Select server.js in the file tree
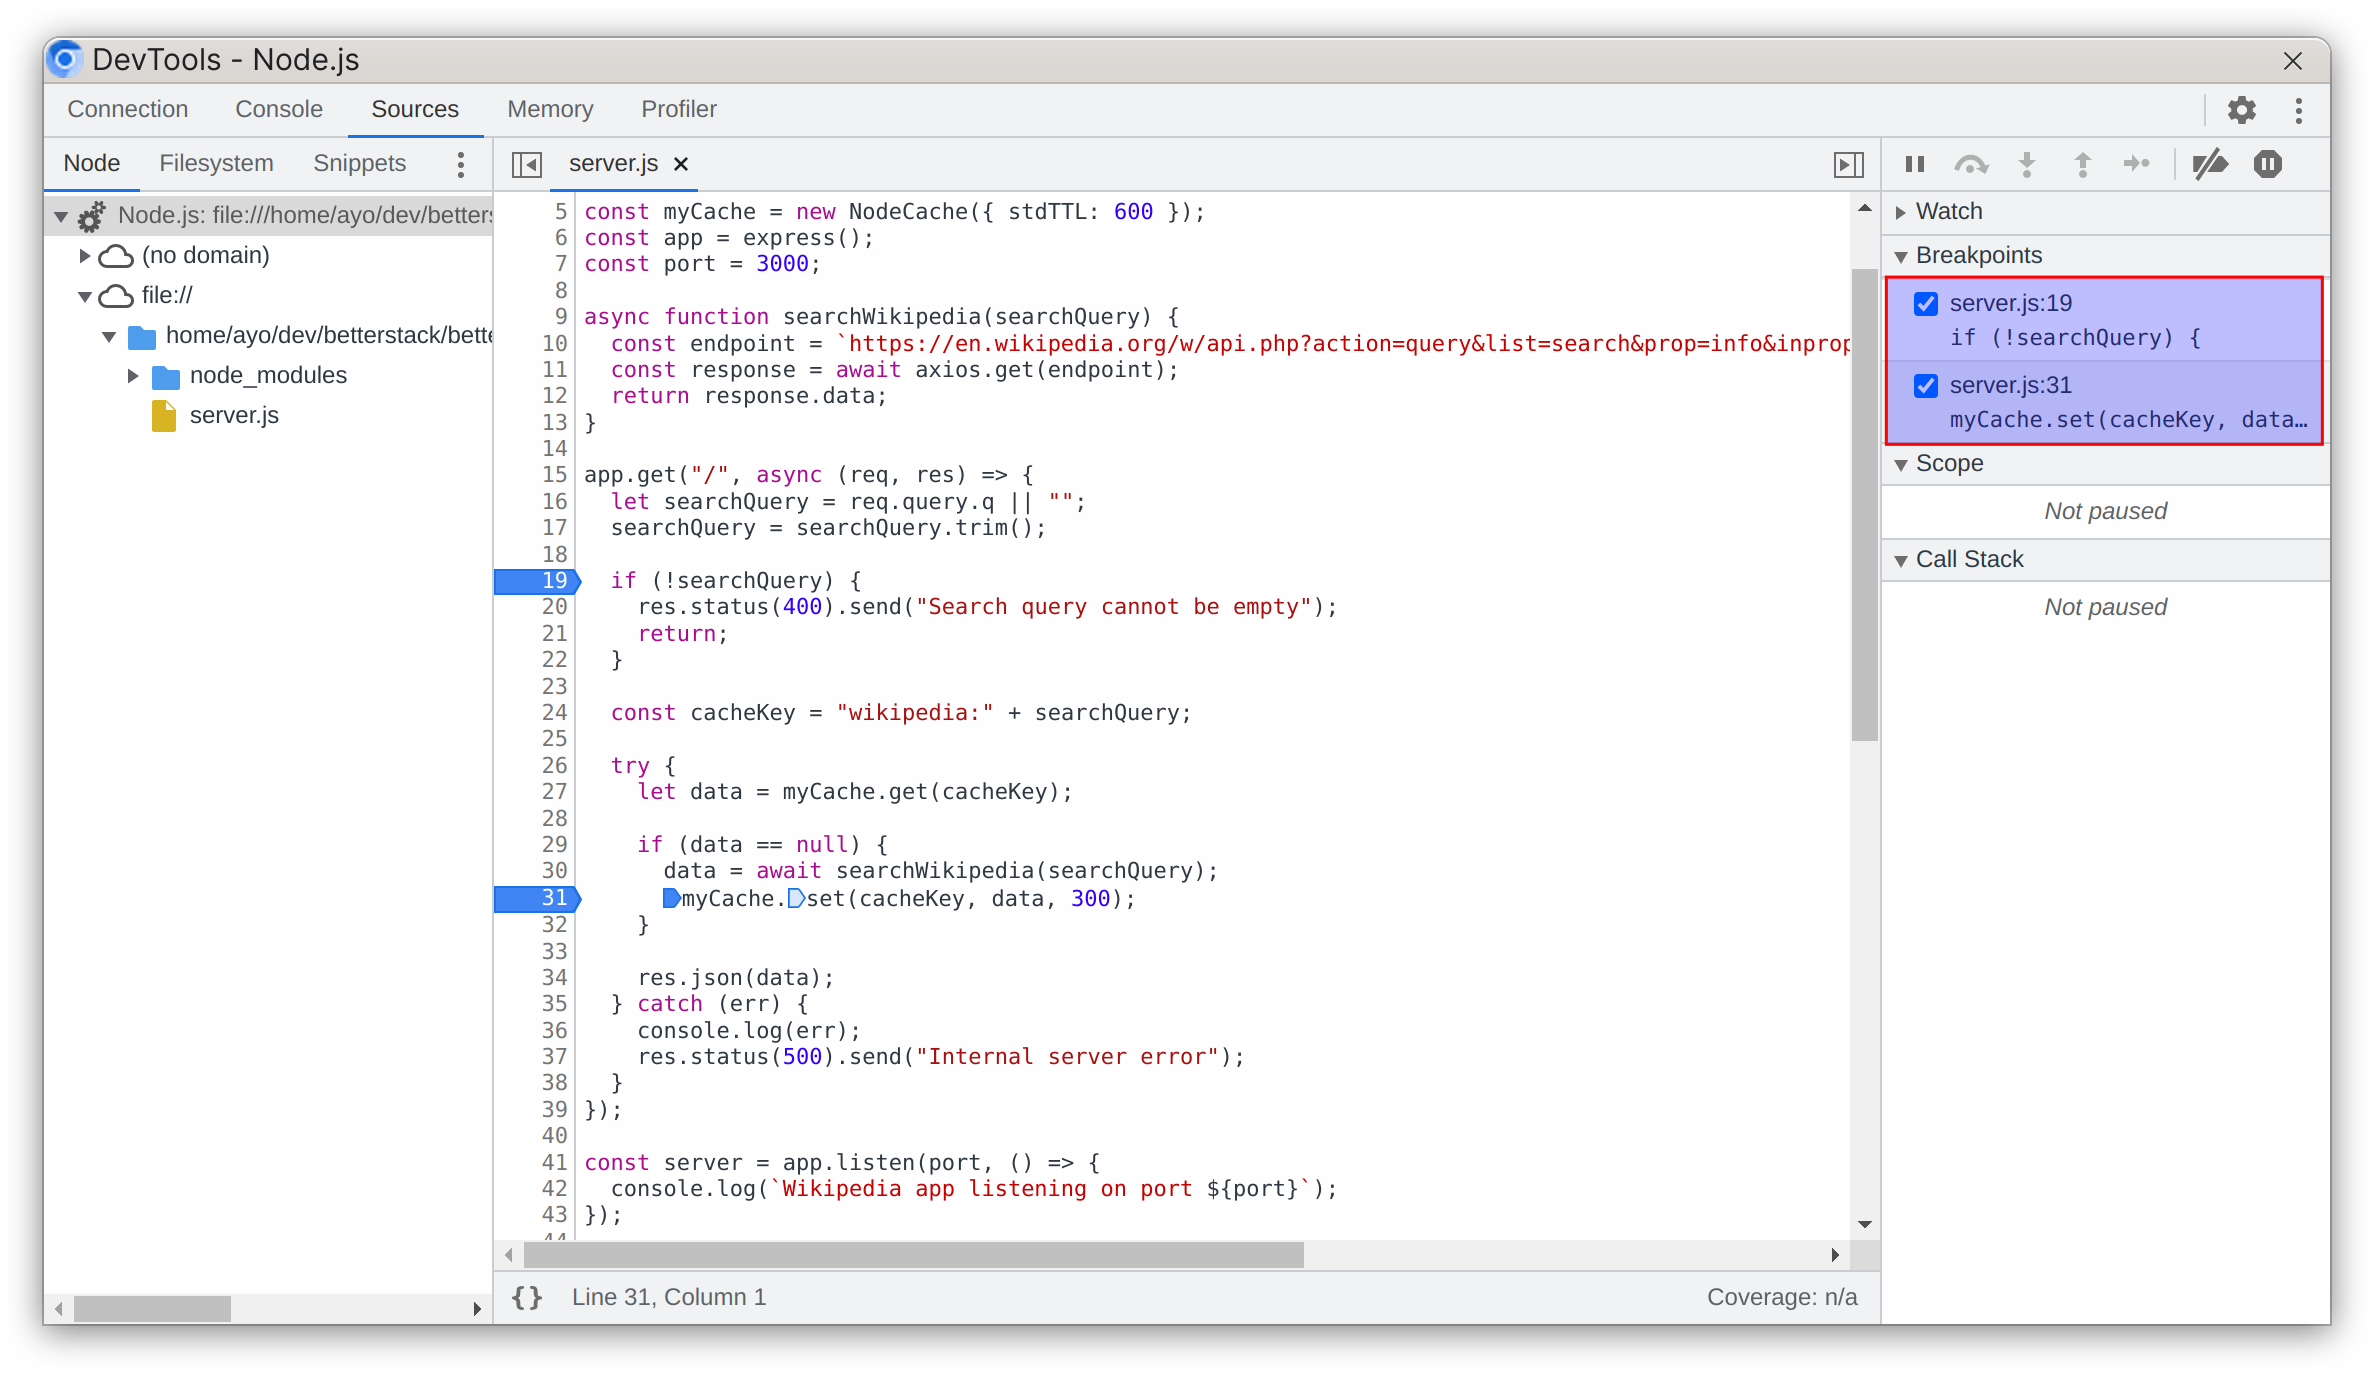Image resolution: width=2374 pixels, height=1374 pixels. coord(234,415)
